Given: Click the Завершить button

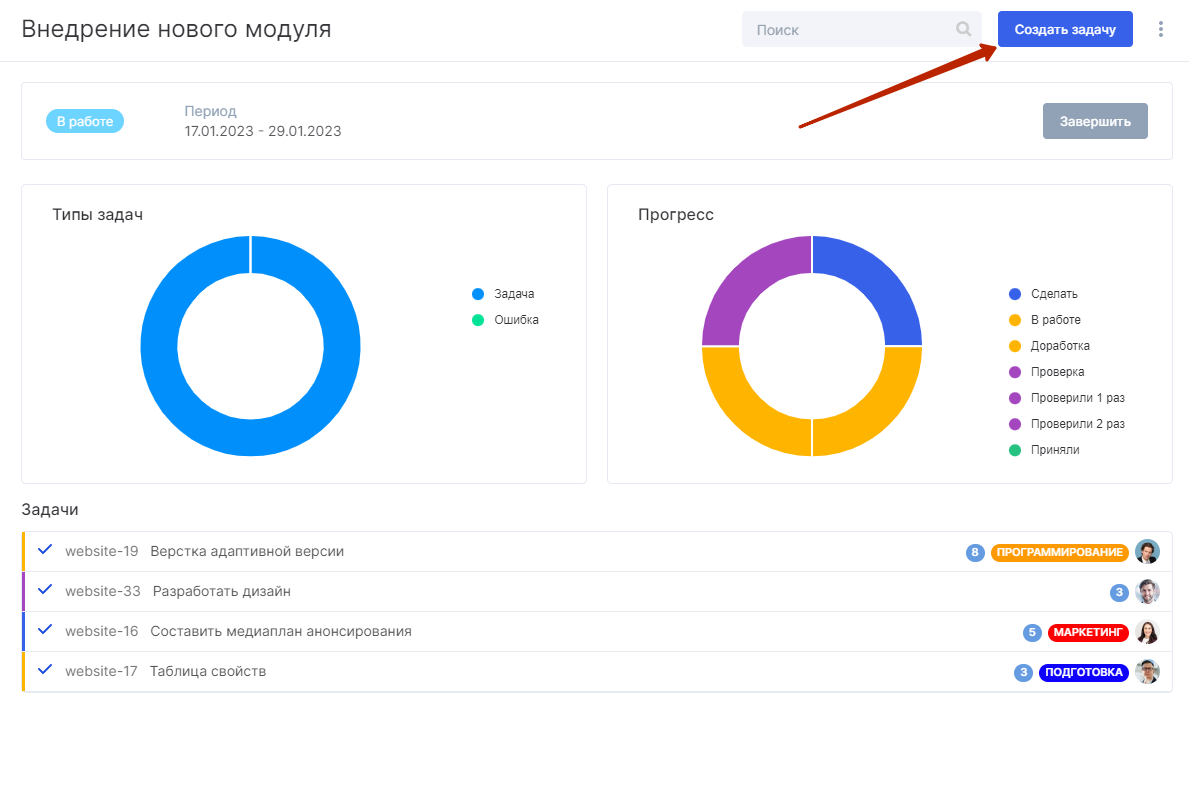Looking at the screenshot, I should click(x=1095, y=121).
